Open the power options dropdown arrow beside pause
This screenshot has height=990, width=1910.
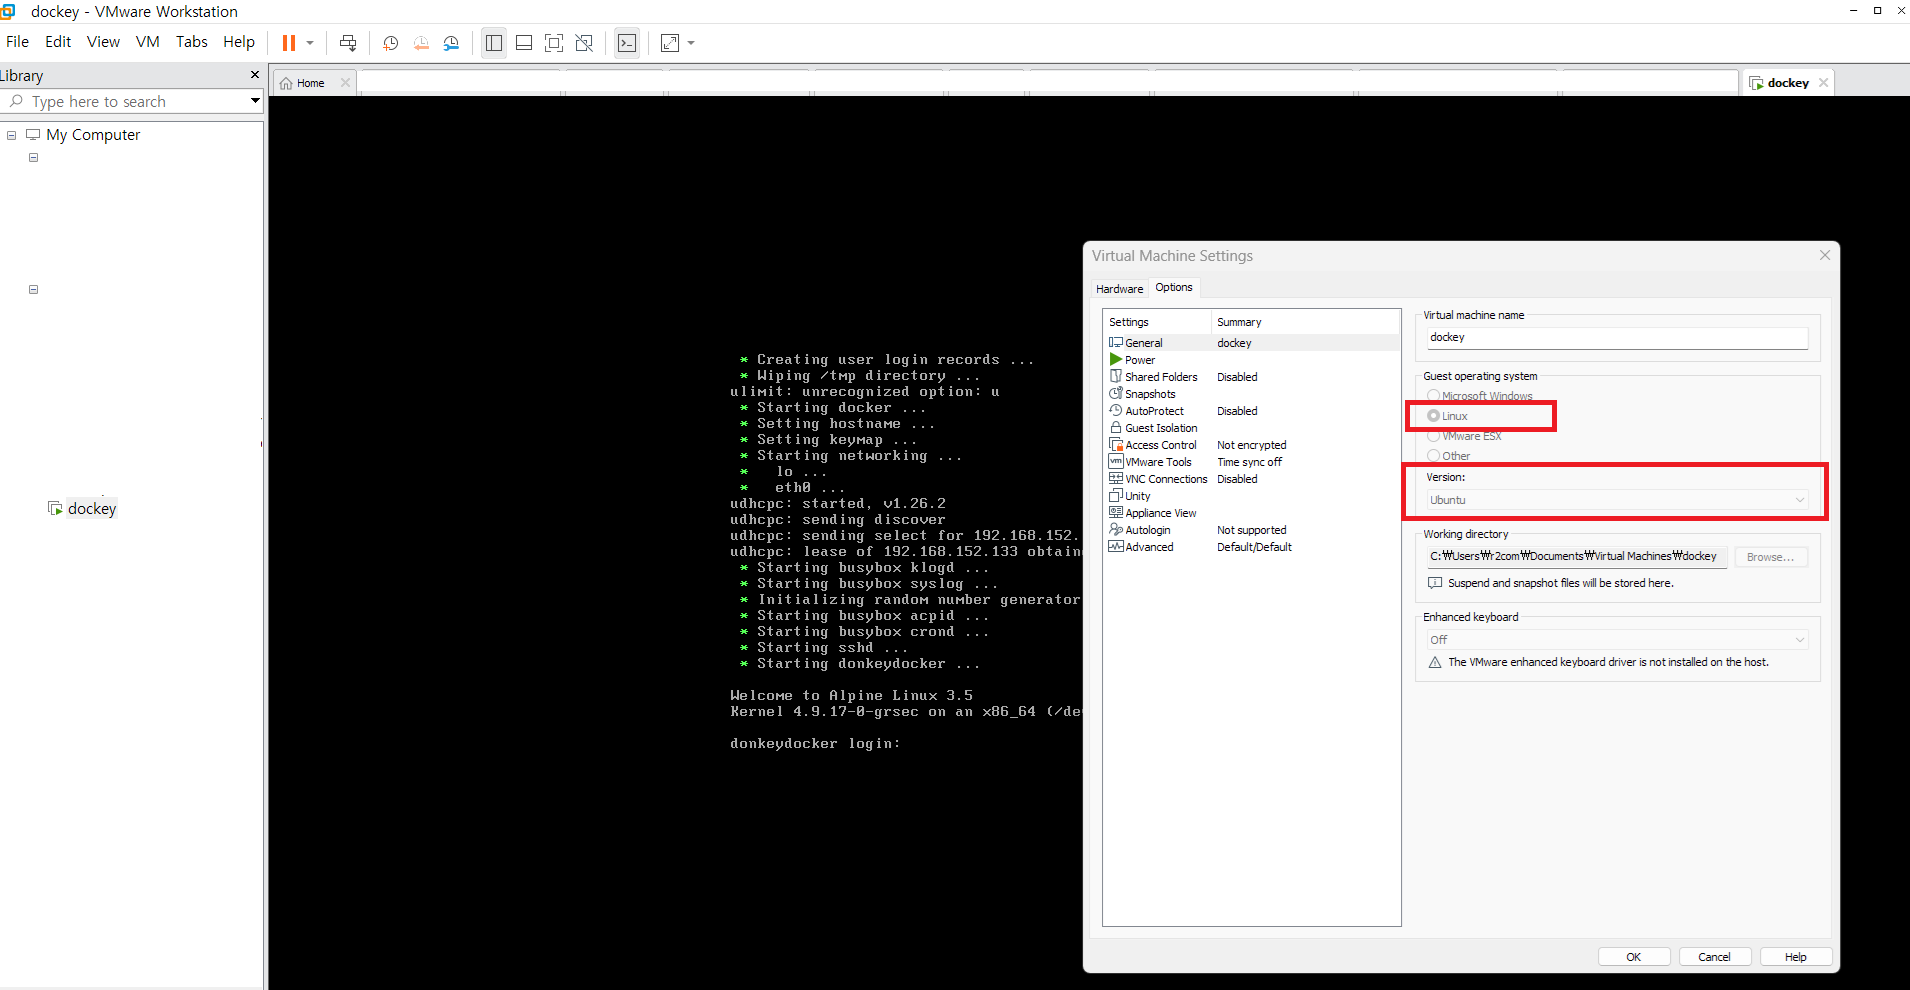(310, 43)
